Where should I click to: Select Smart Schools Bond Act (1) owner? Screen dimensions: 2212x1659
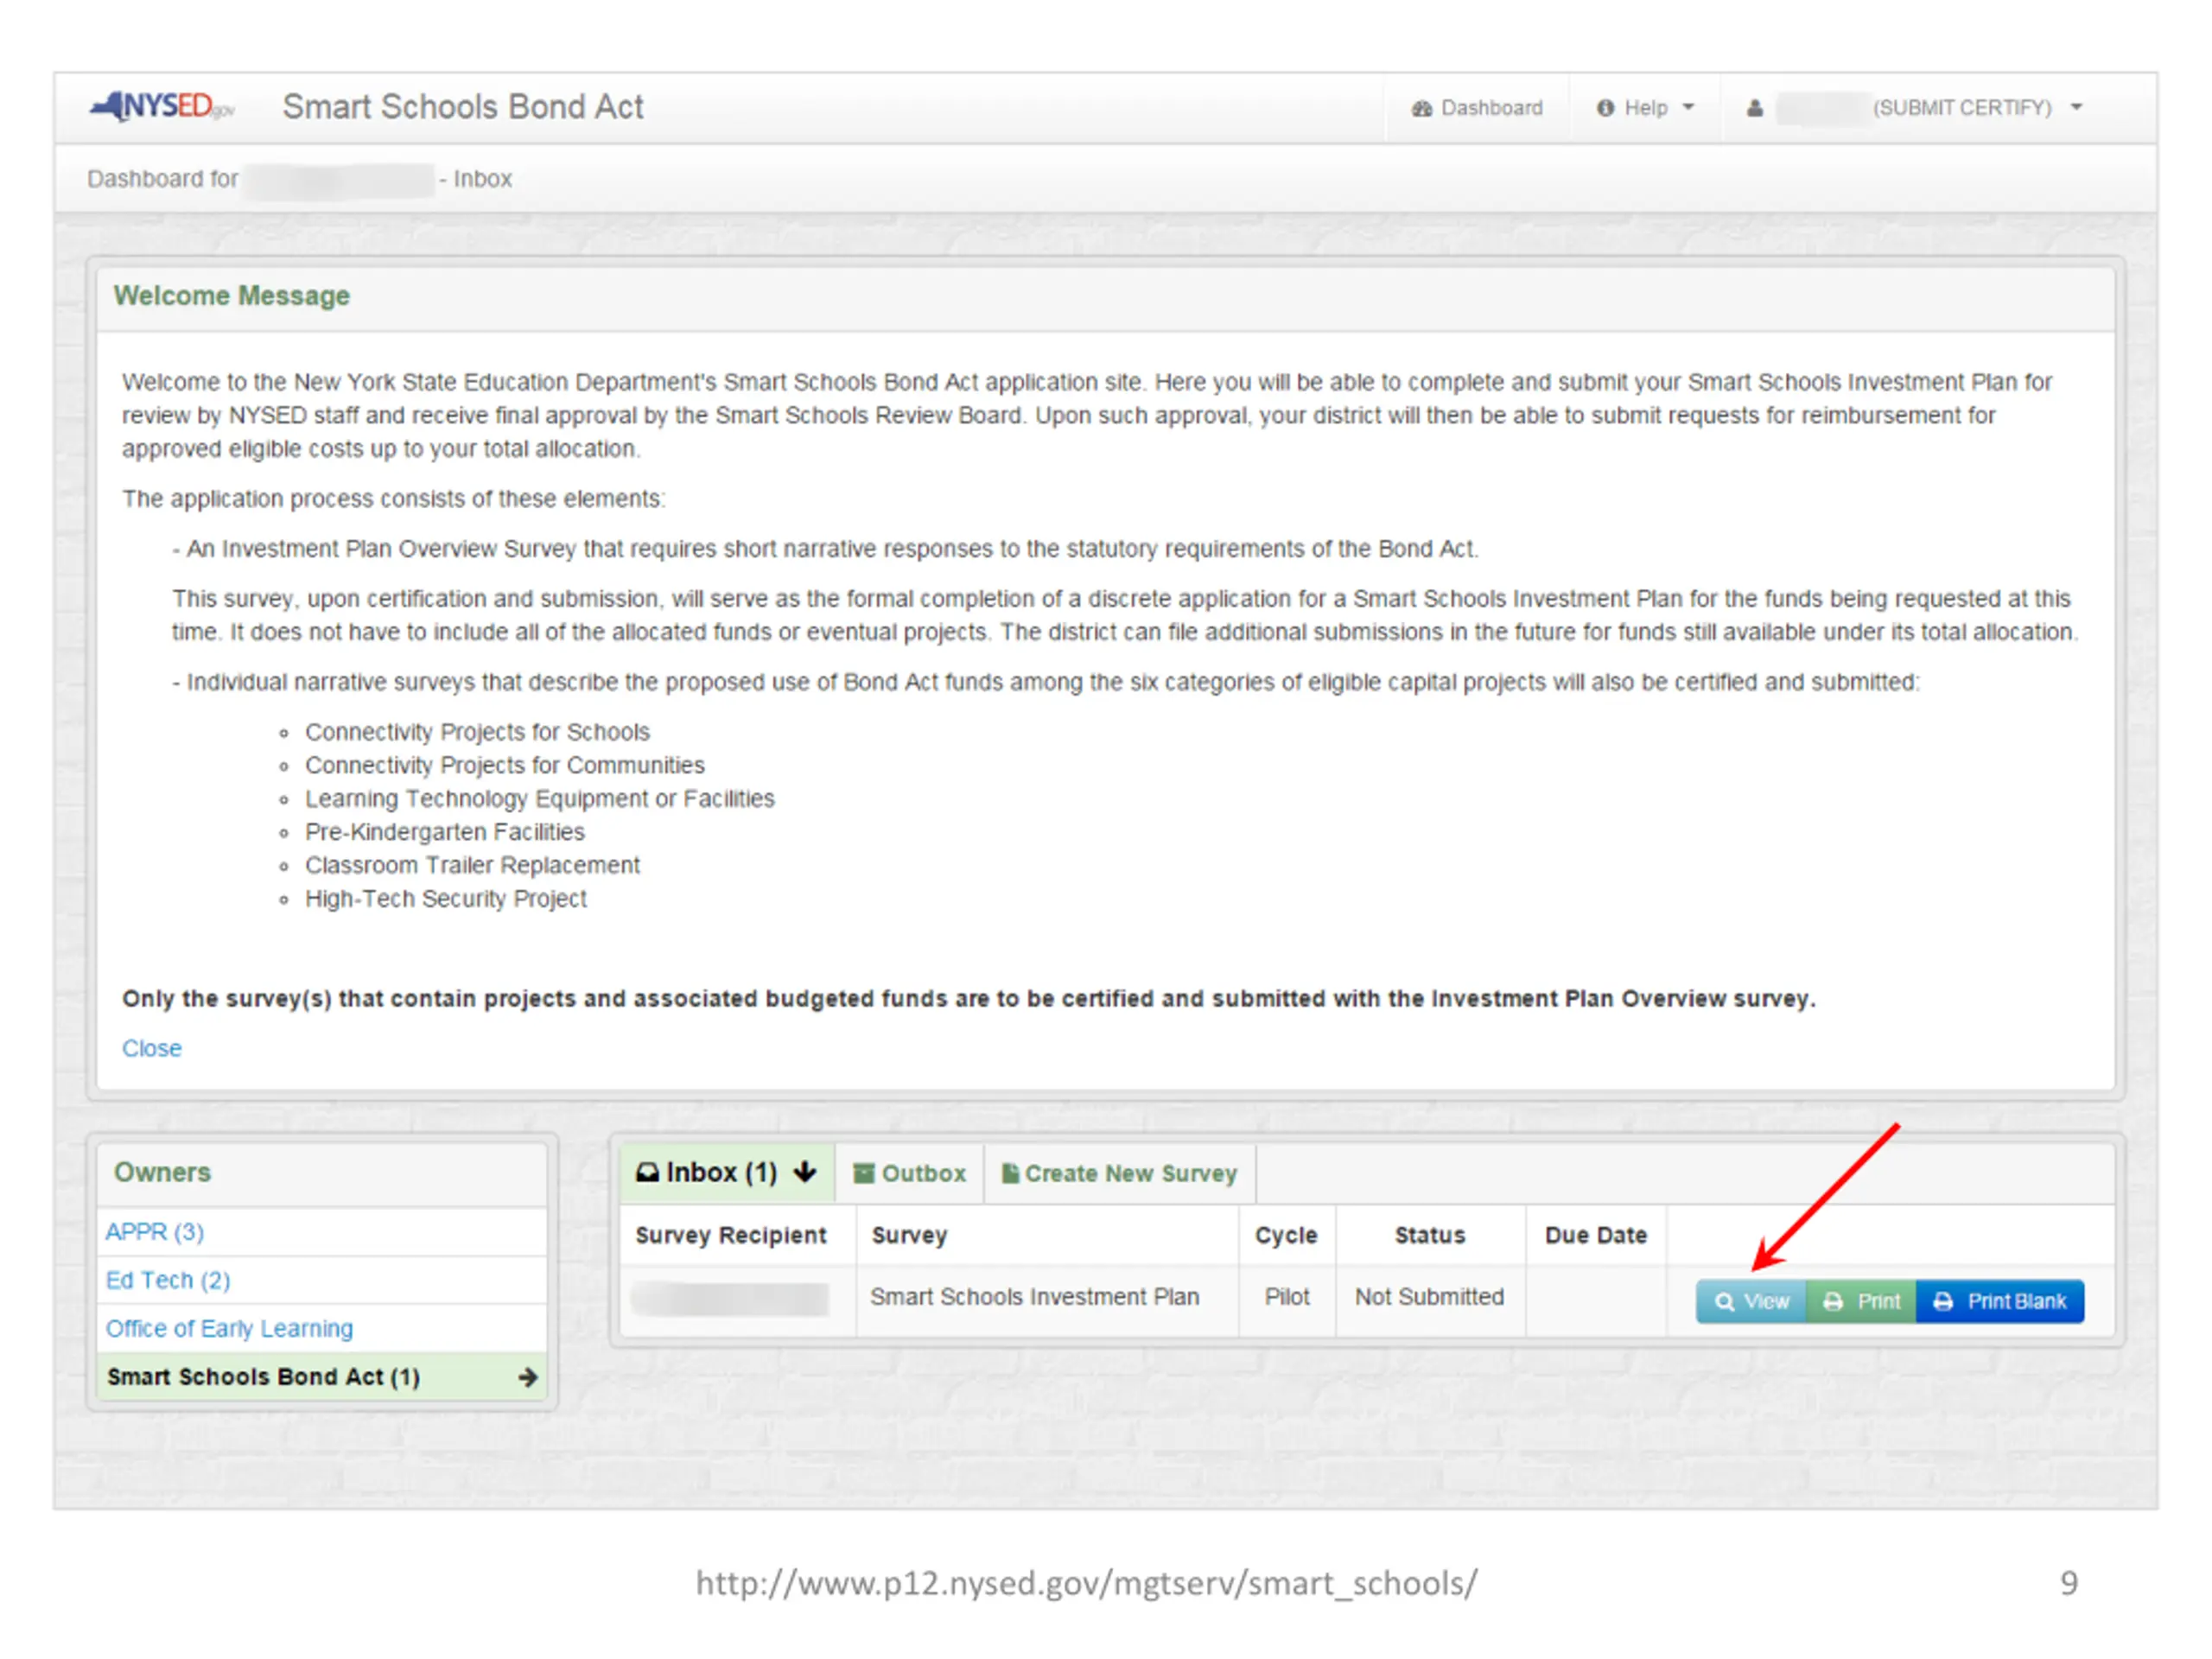click(322, 1377)
